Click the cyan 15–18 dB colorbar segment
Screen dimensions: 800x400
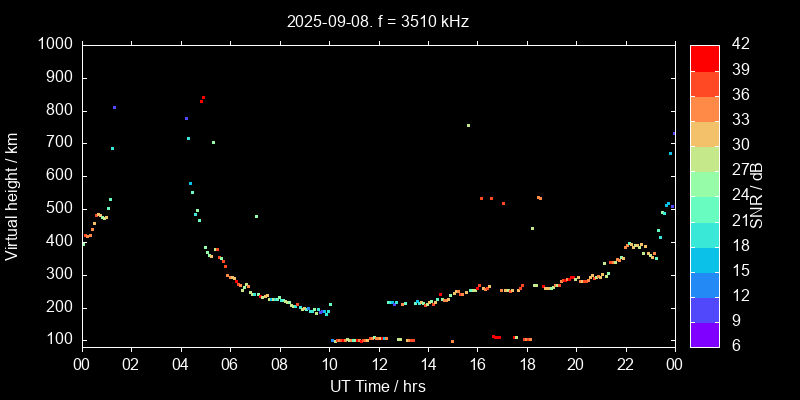coord(705,260)
